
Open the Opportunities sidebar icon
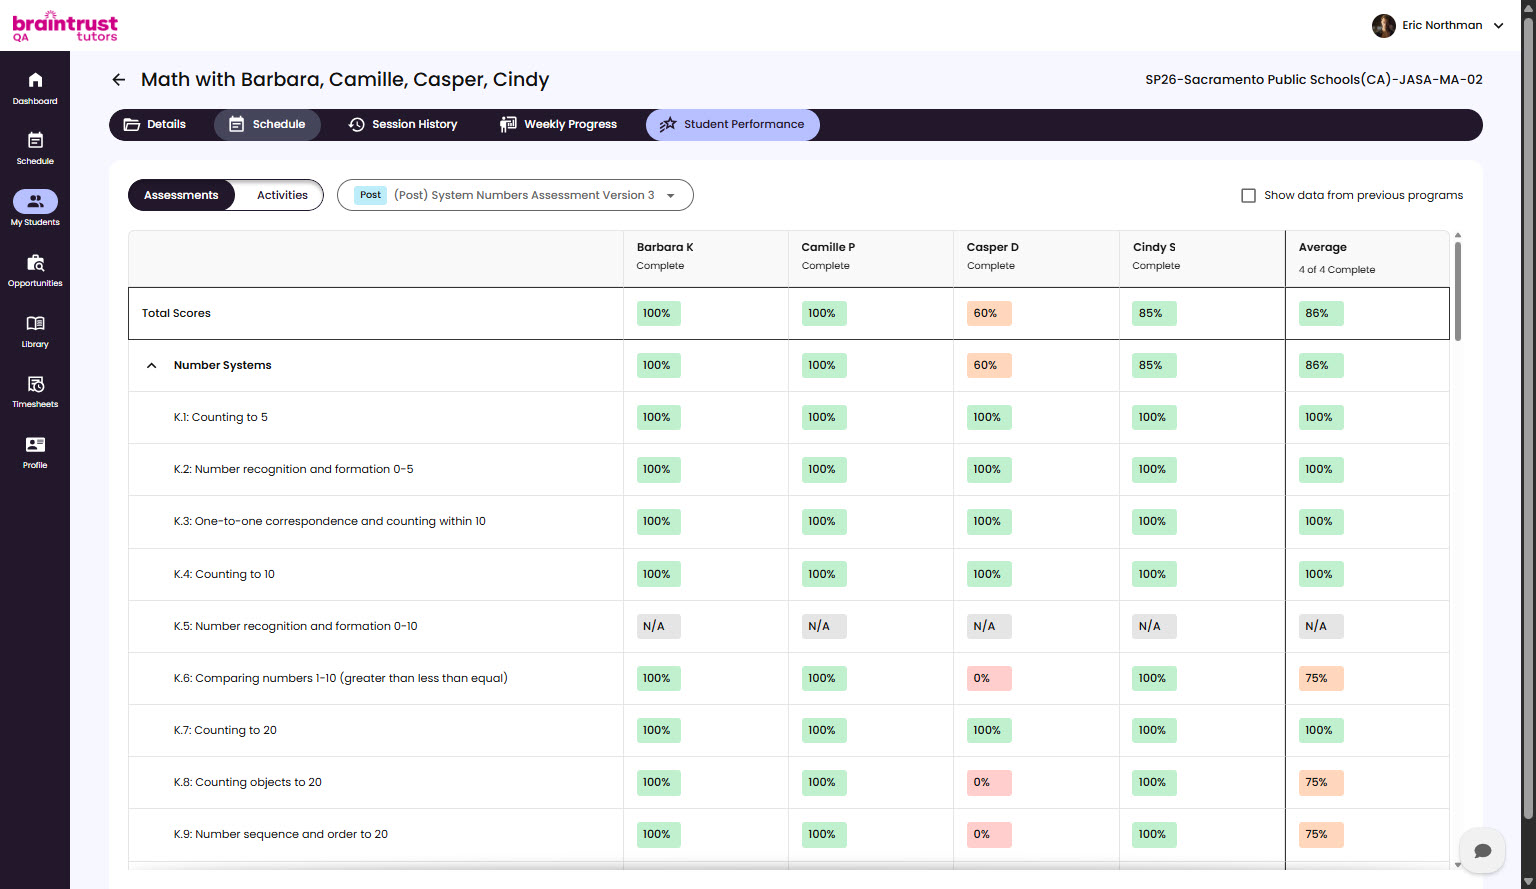(x=35, y=262)
